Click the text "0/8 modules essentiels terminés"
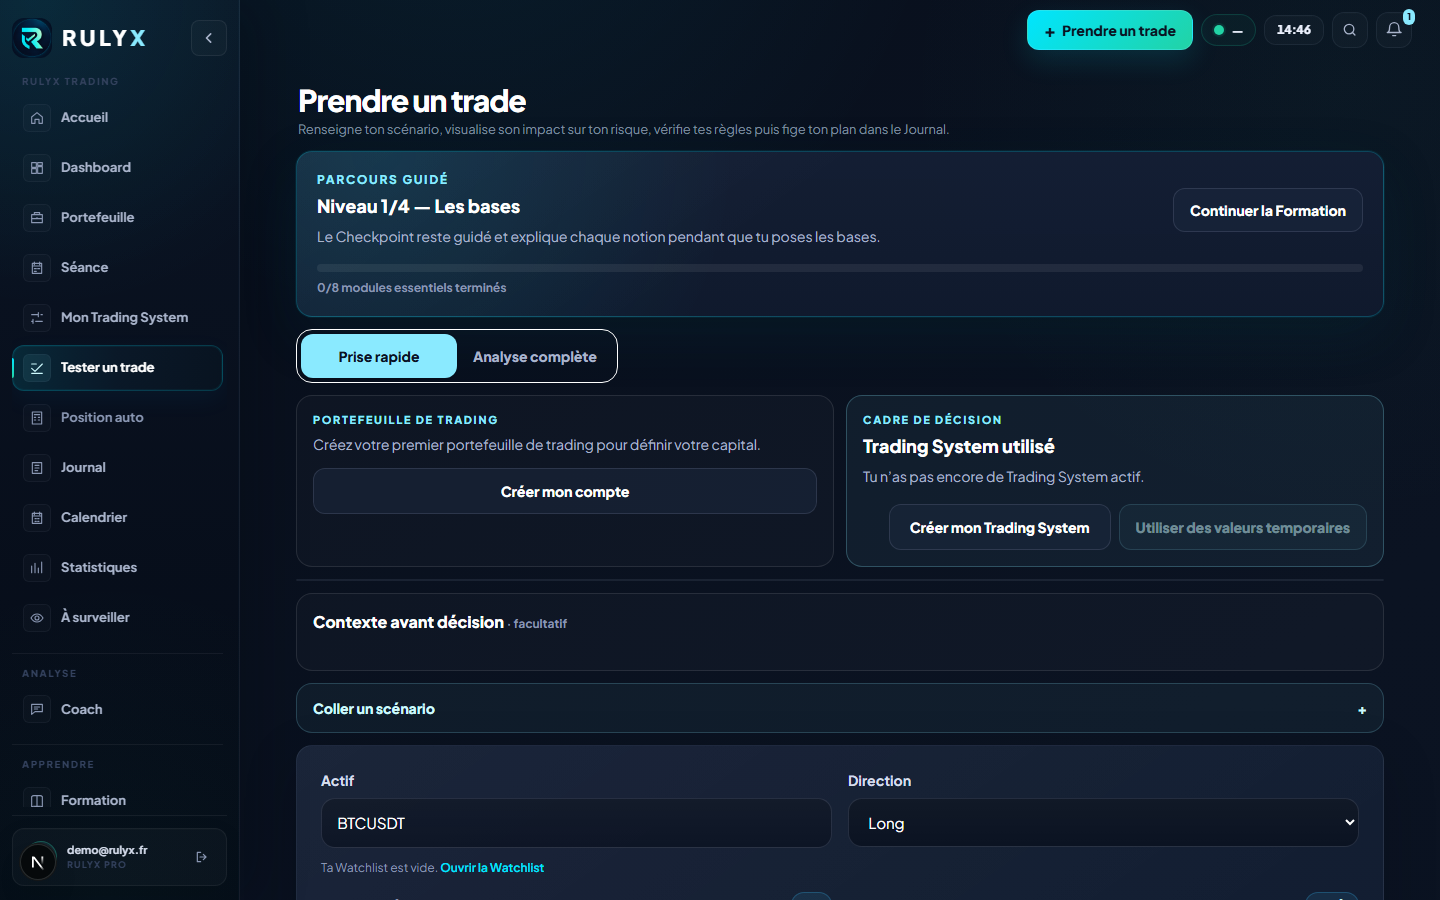 [412, 288]
